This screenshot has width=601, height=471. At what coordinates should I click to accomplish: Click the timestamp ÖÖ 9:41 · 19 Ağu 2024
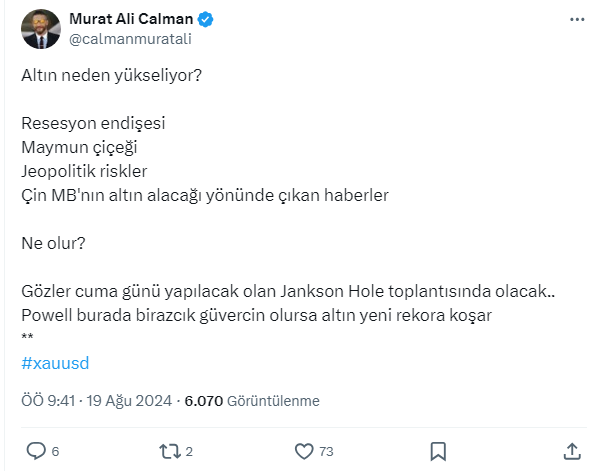[x=96, y=401]
